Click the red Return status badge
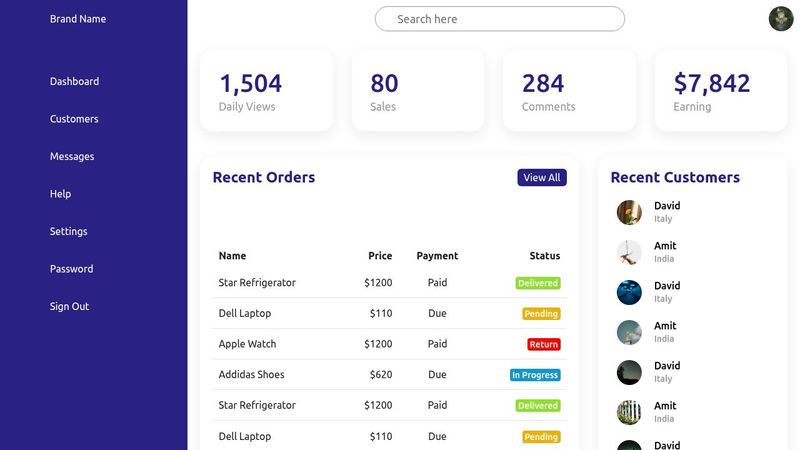Image resolution: width=800 pixels, height=450 pixels. (543, 344)
